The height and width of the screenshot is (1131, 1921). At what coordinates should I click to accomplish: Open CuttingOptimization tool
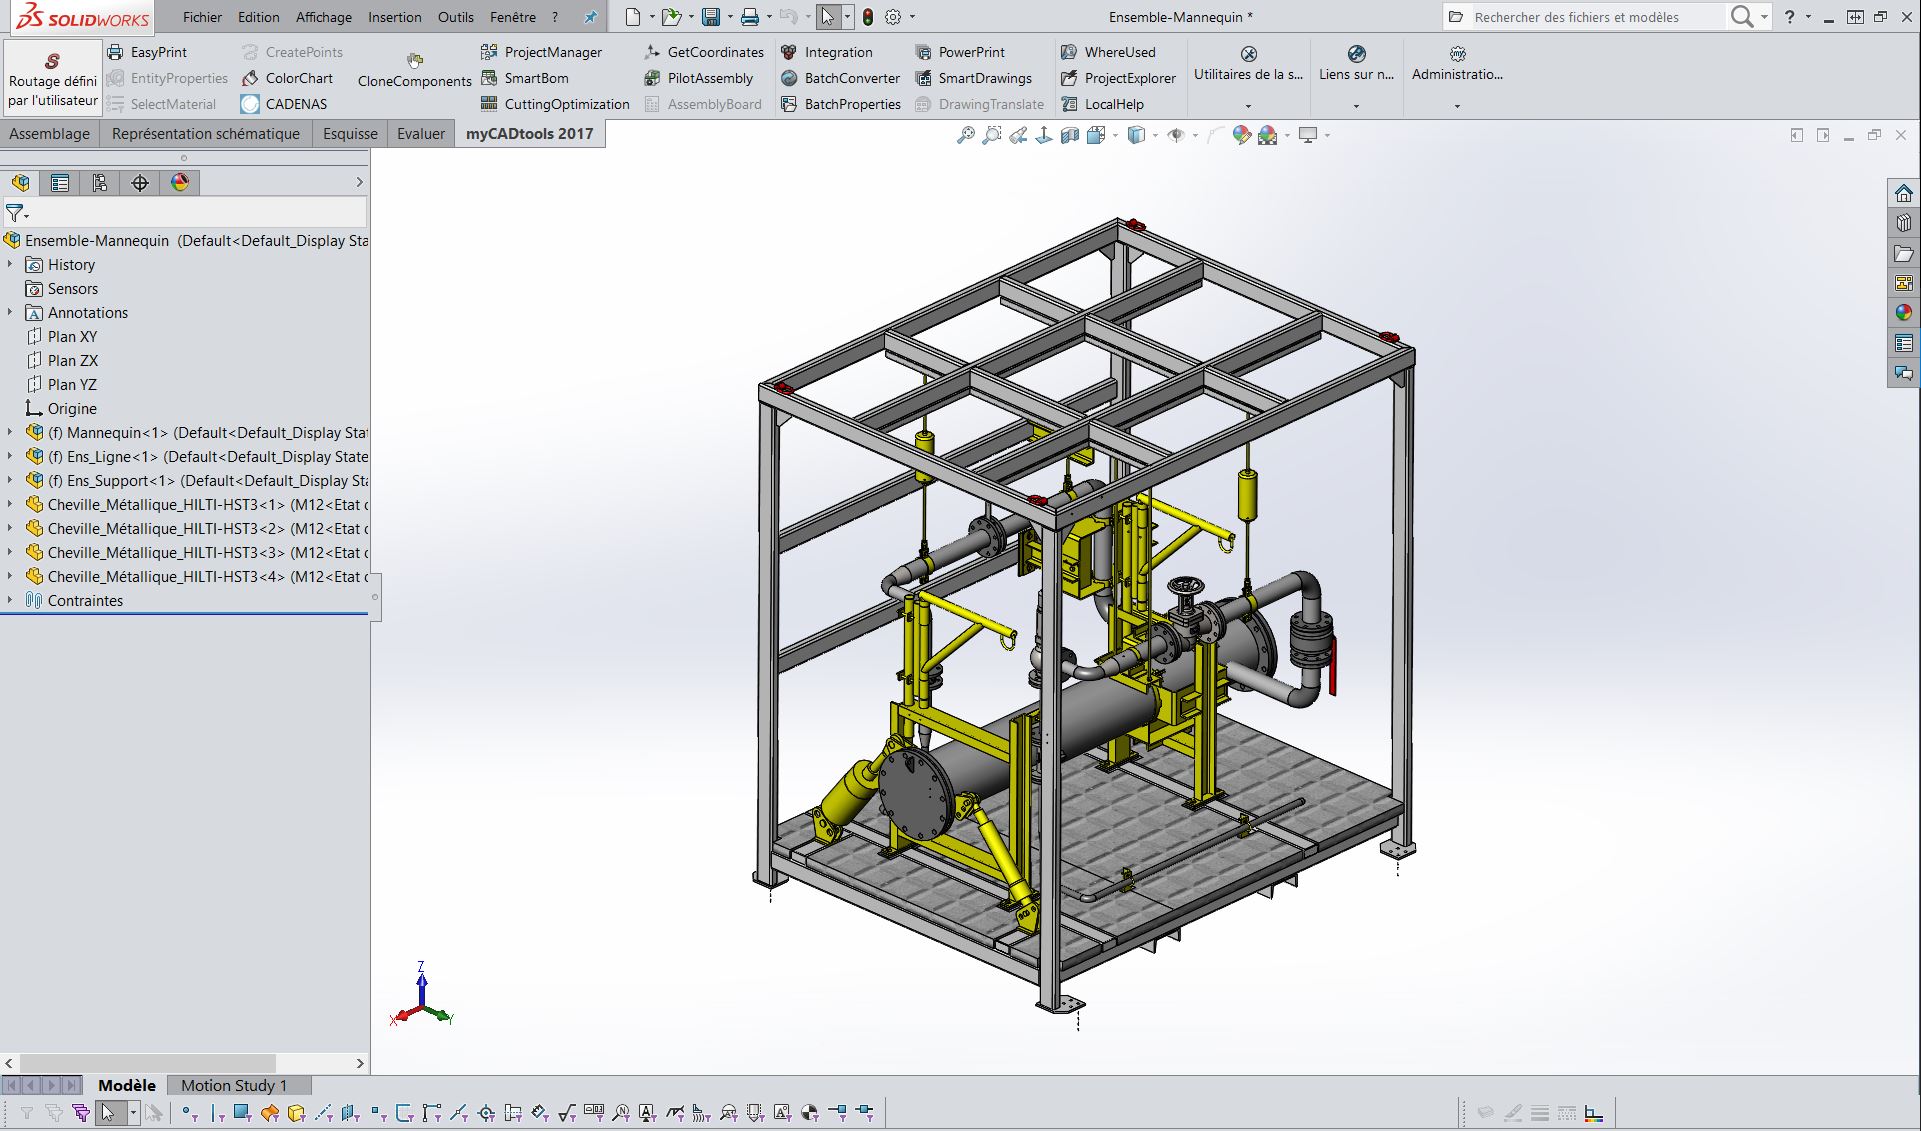pyautogui.click(x=555, y=104)
